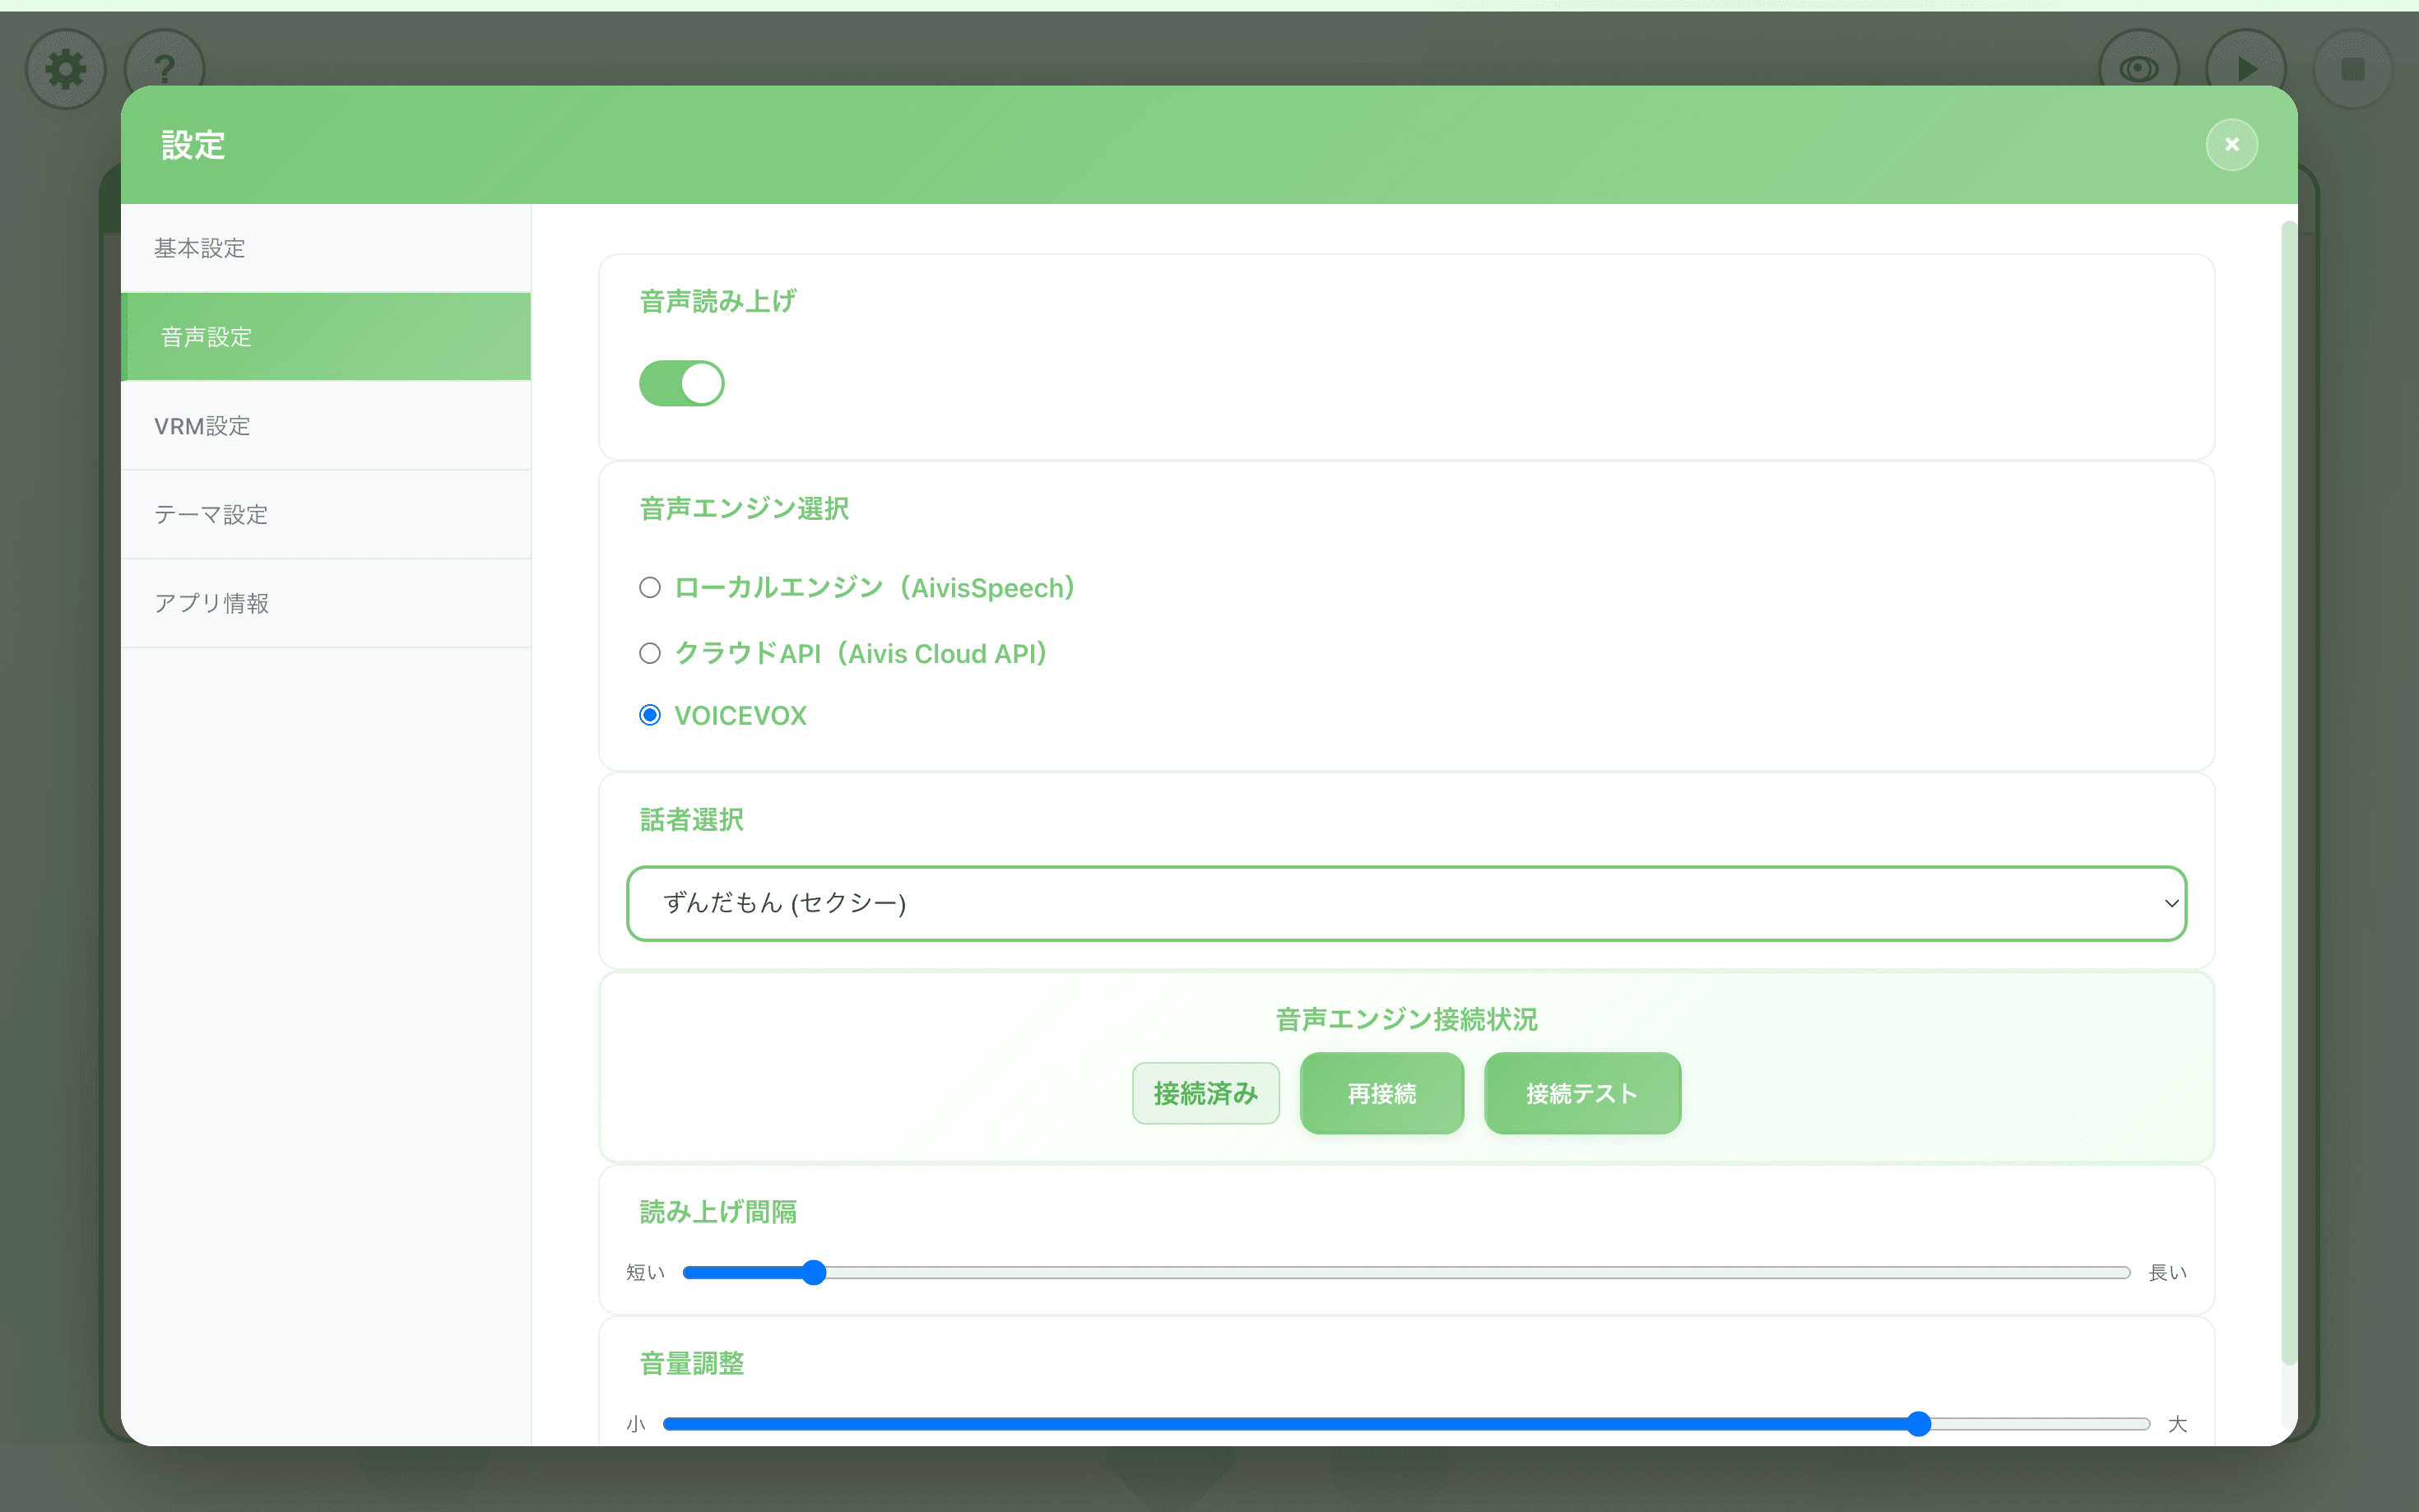The image size is (2419, 1512).
Task: Toggle the 音声読み上げ switch off
Action: pos(682,384)
